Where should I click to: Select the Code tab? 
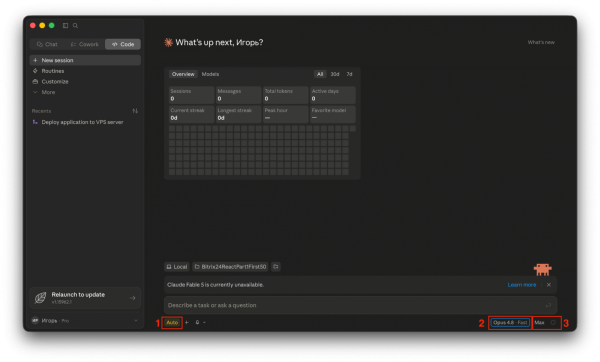123,44
